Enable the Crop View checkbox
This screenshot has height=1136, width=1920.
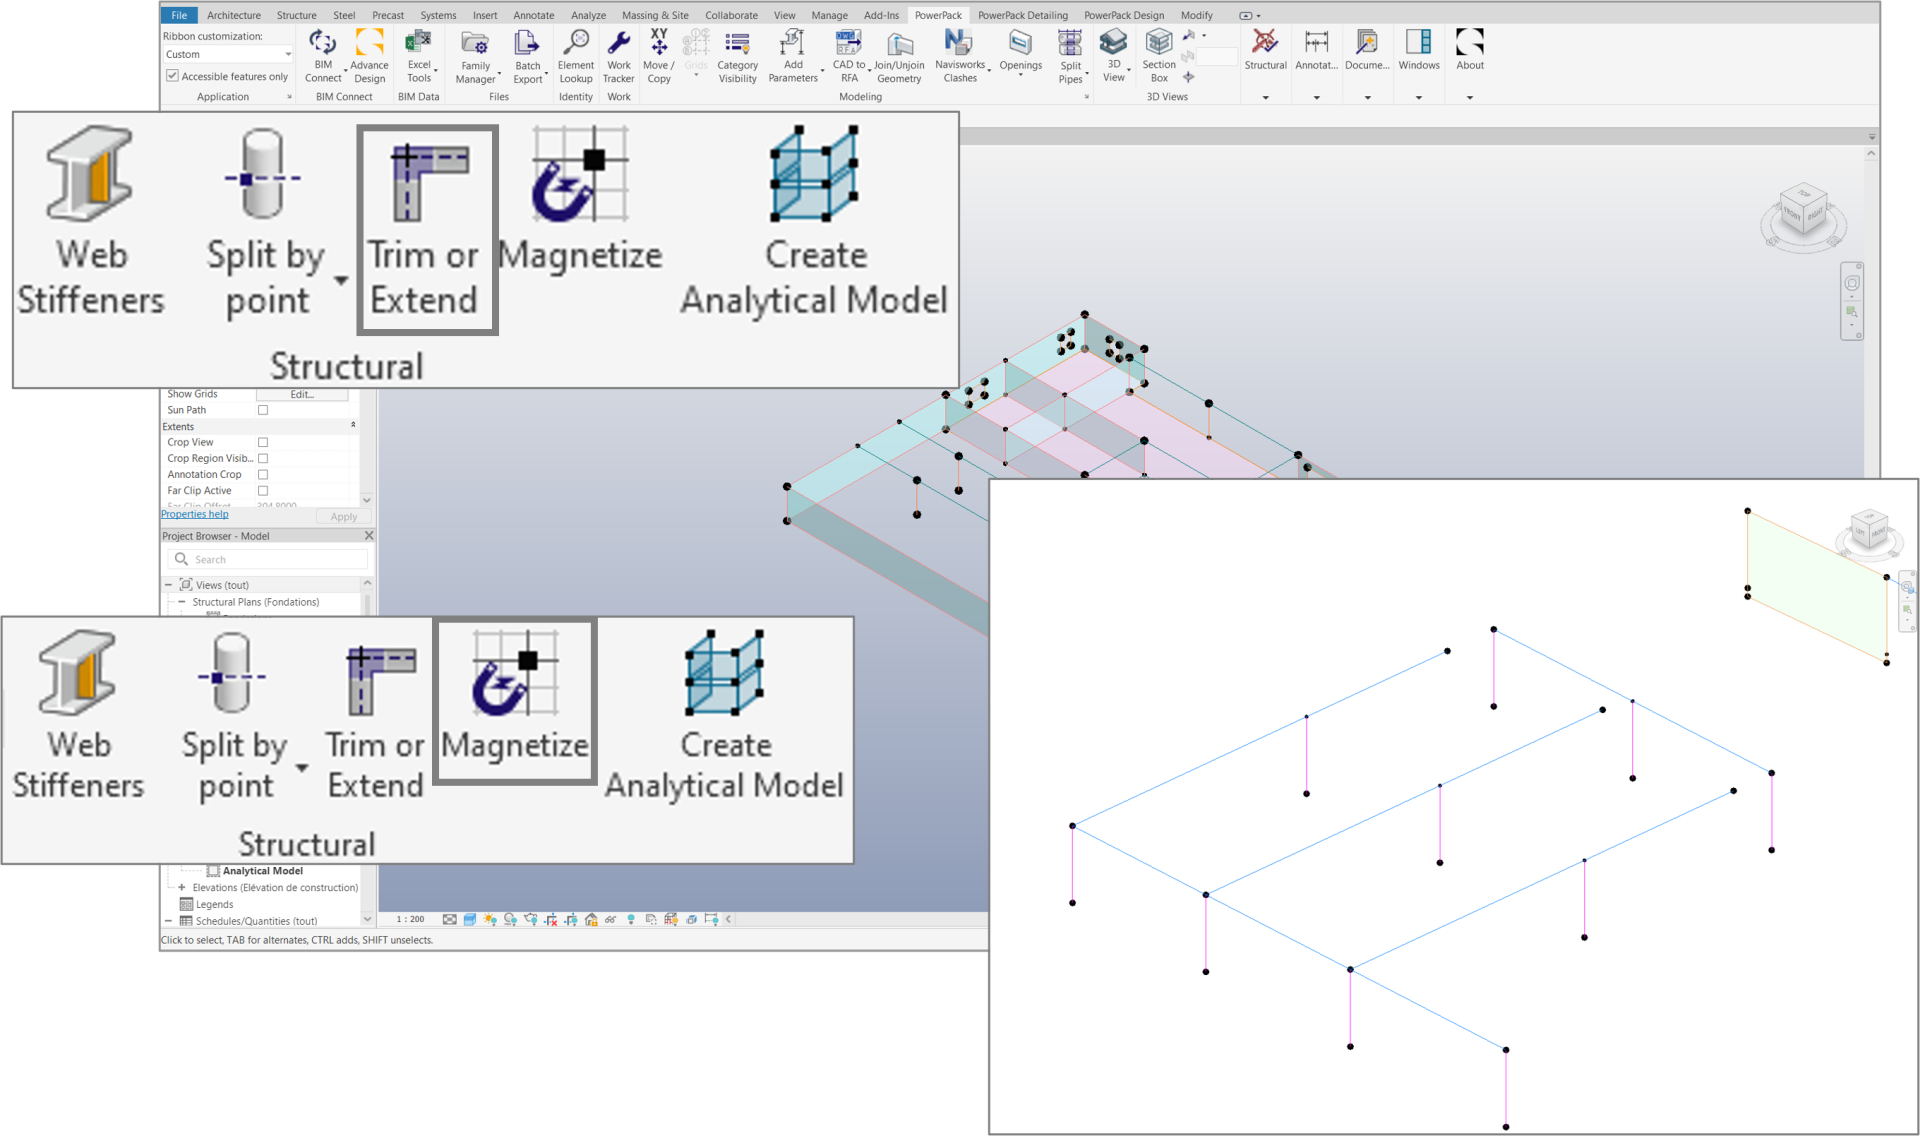263,442
